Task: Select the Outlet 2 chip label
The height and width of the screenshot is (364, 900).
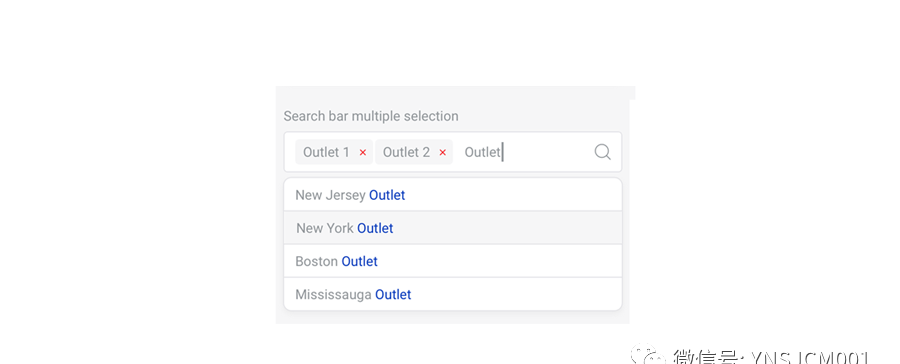Action: (406, 152)
